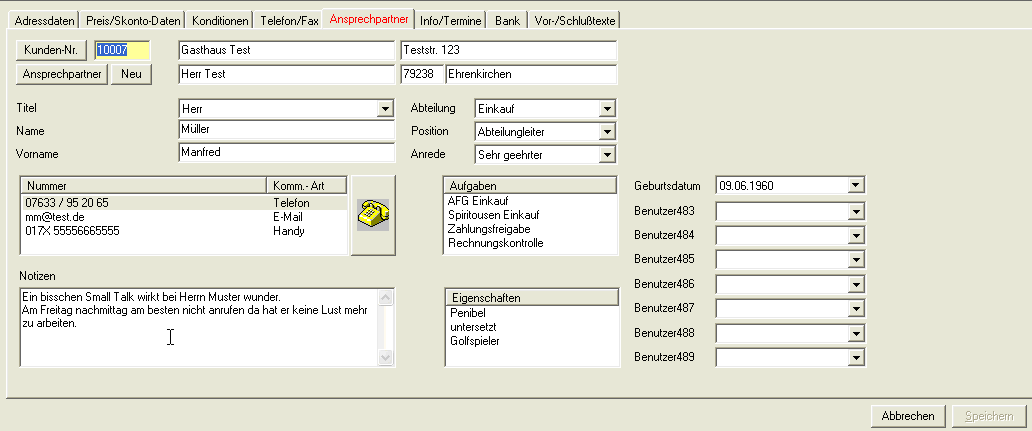Click into the Name field containing Müller
Image resolution: width=1032 pixels, height=431 pixels.
point(286,130)
